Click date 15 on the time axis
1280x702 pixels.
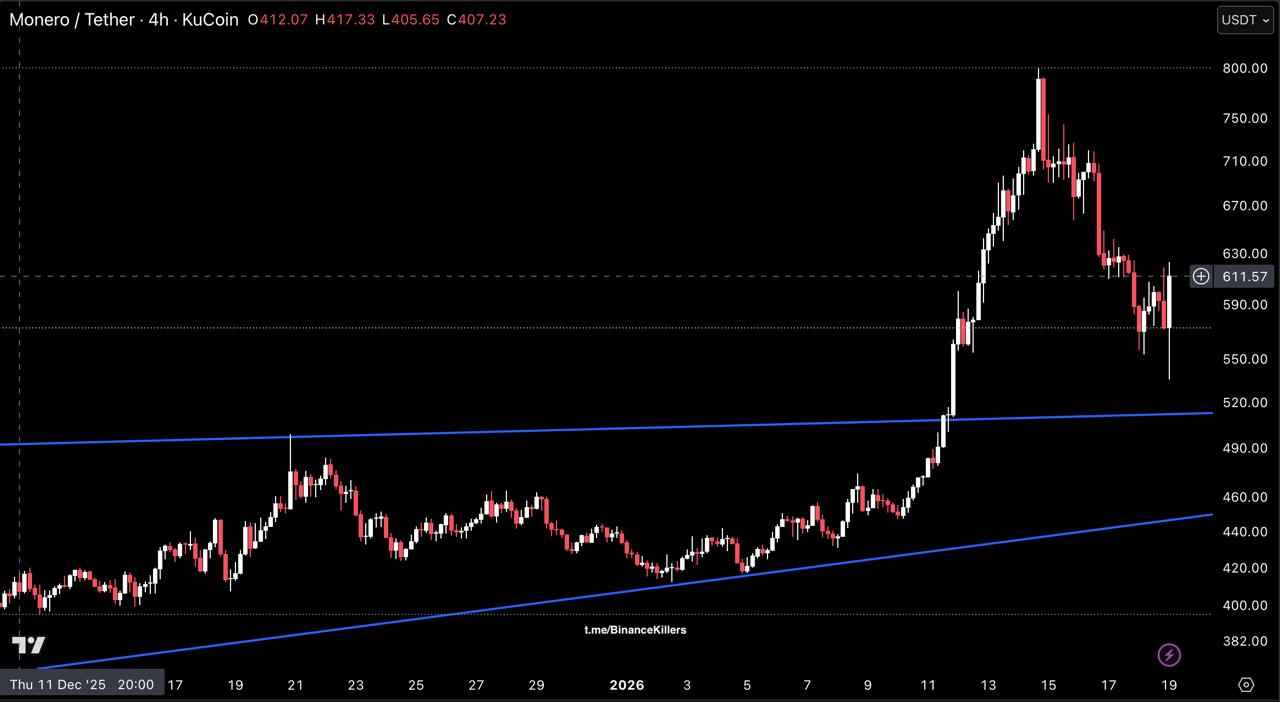[x=1048, y=685]
